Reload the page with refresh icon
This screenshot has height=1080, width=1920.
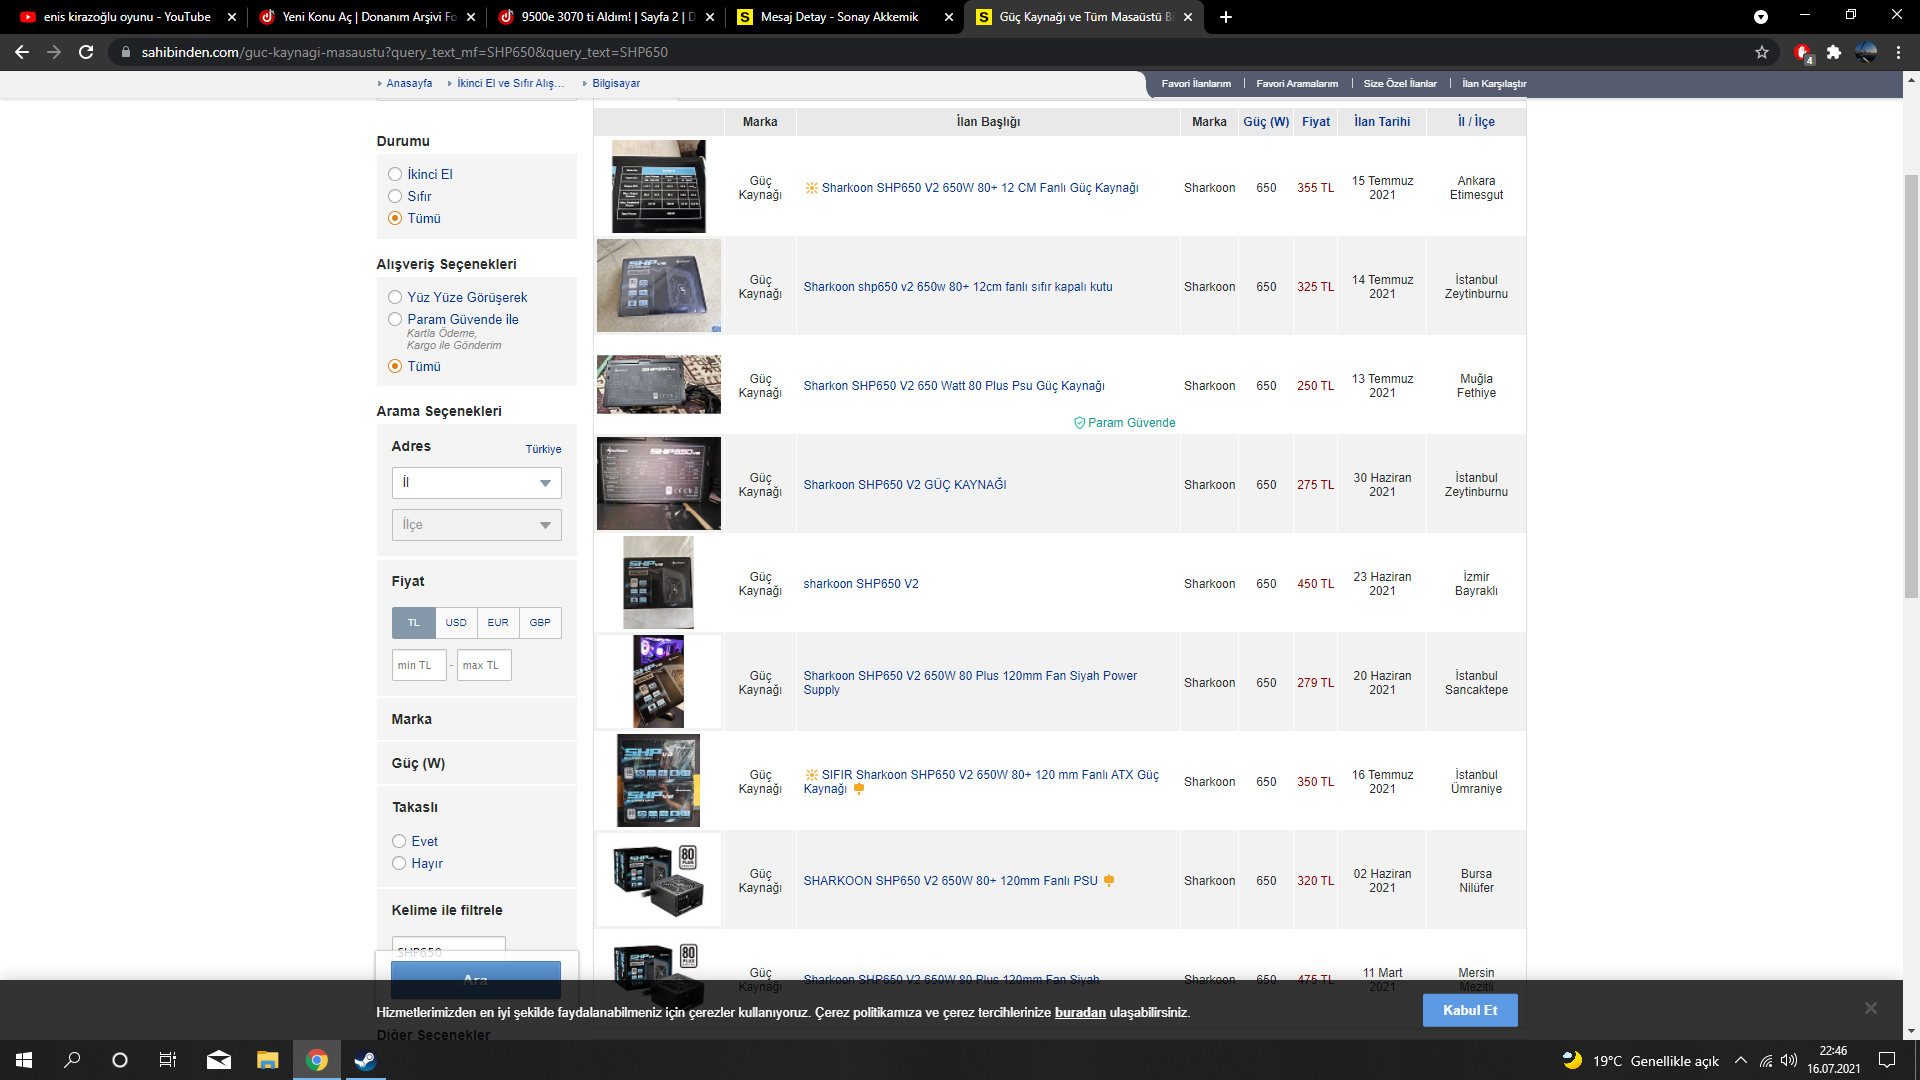click(86, 52)
